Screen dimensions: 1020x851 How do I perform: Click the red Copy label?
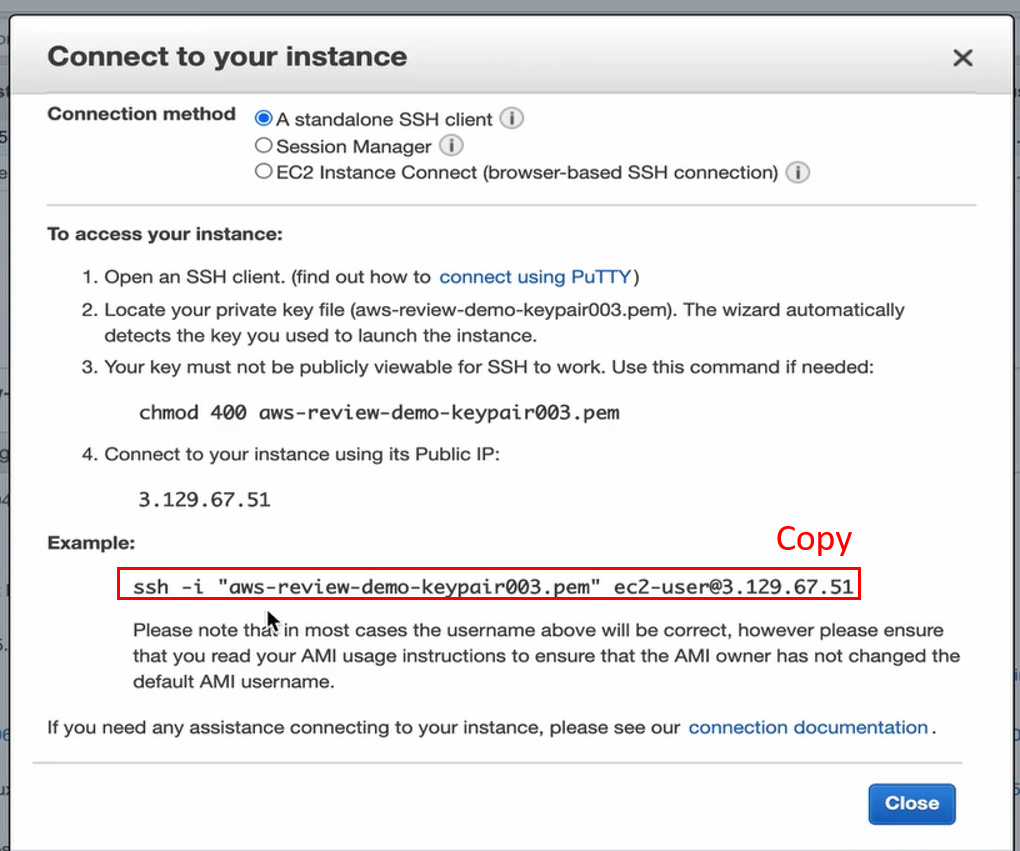(814, 539)
